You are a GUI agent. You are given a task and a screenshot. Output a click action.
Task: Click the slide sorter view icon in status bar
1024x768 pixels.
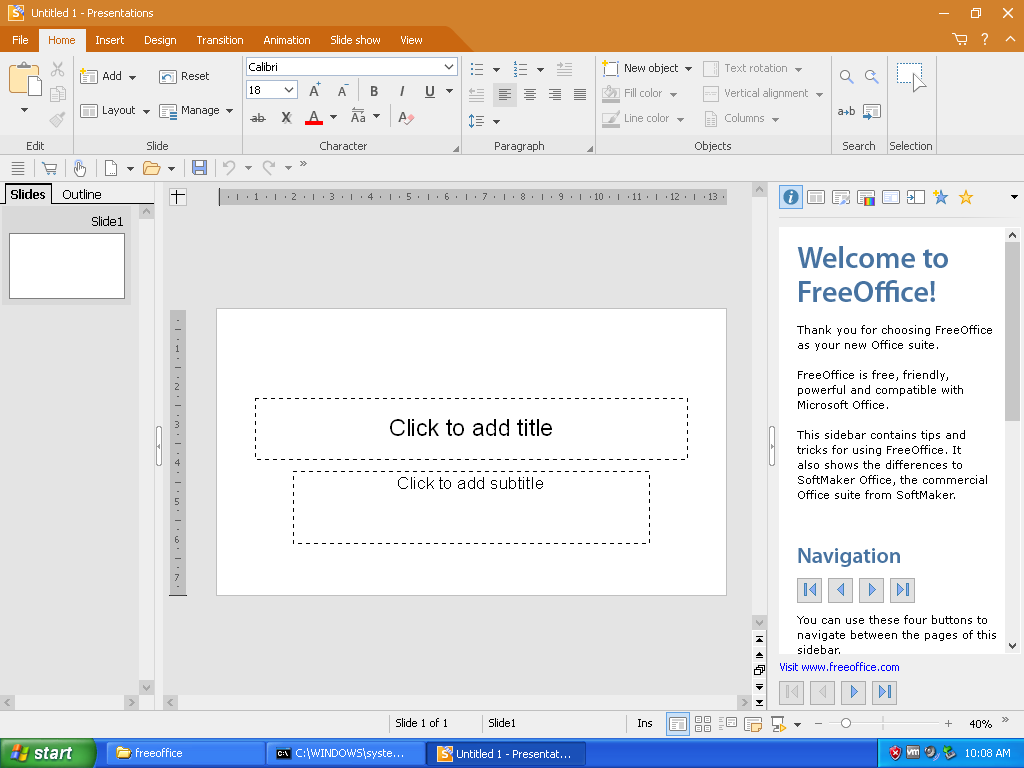[x=703, y=724]
